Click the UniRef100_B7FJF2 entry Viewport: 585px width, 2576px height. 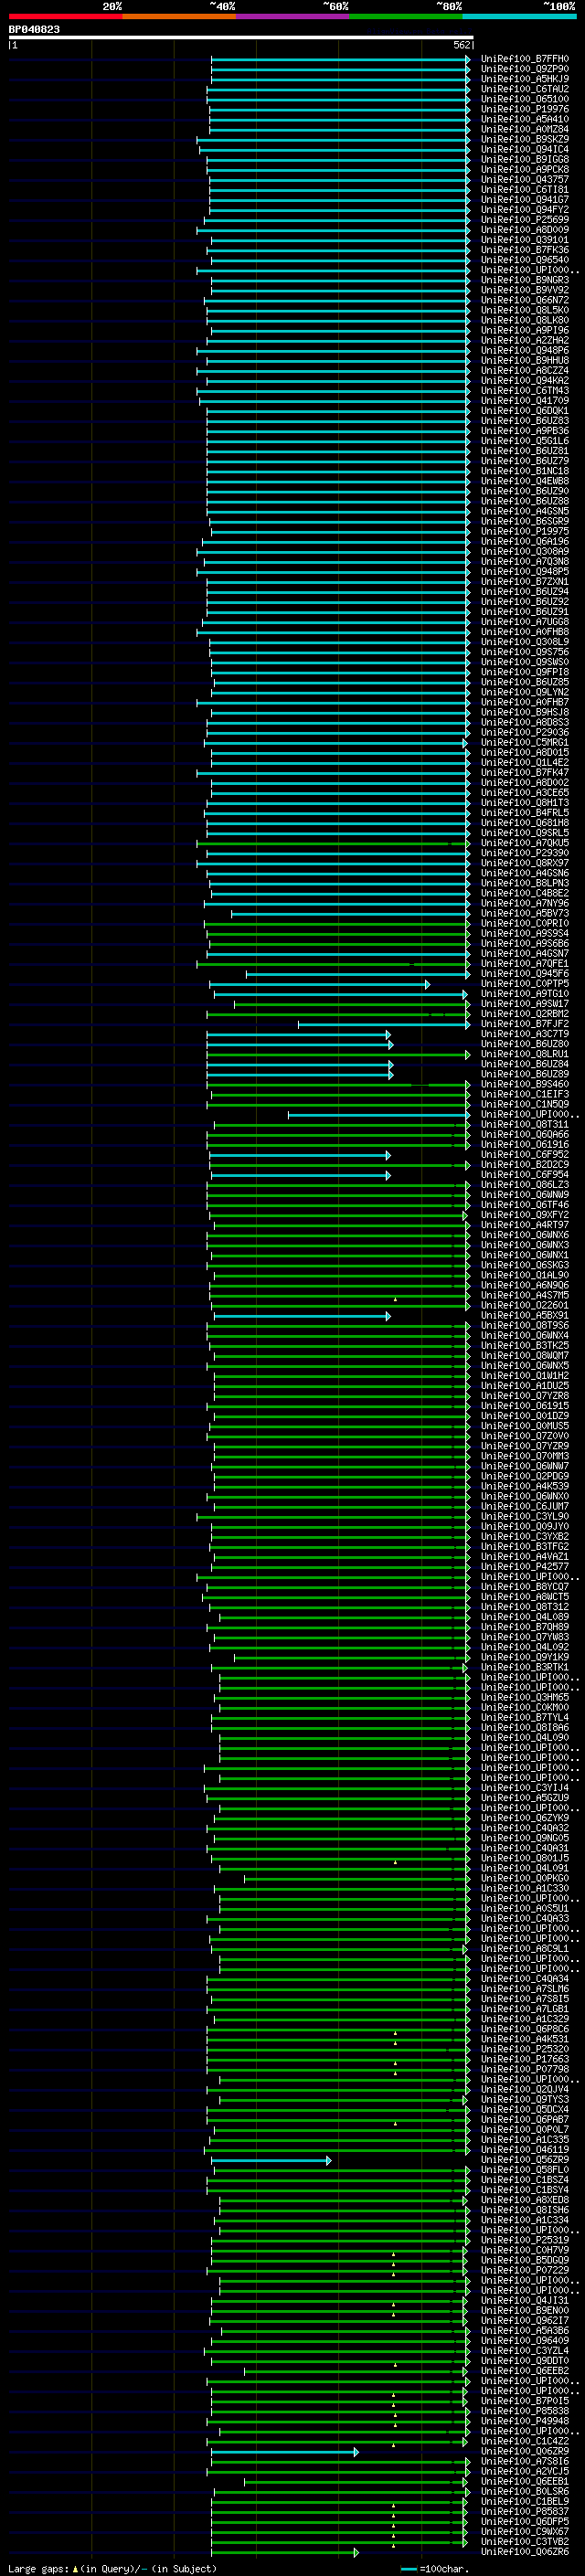click(x=525, y=1024)
